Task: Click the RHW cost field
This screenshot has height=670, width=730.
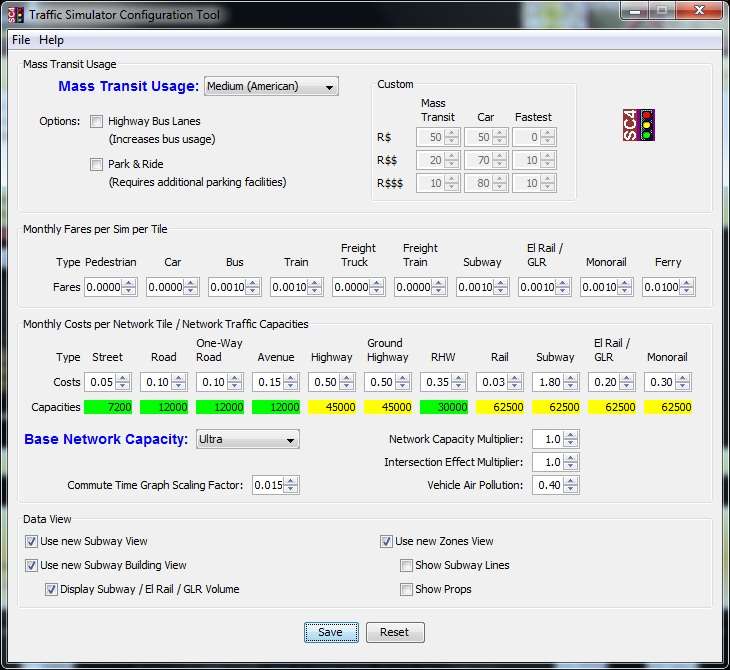Action: 437,382
